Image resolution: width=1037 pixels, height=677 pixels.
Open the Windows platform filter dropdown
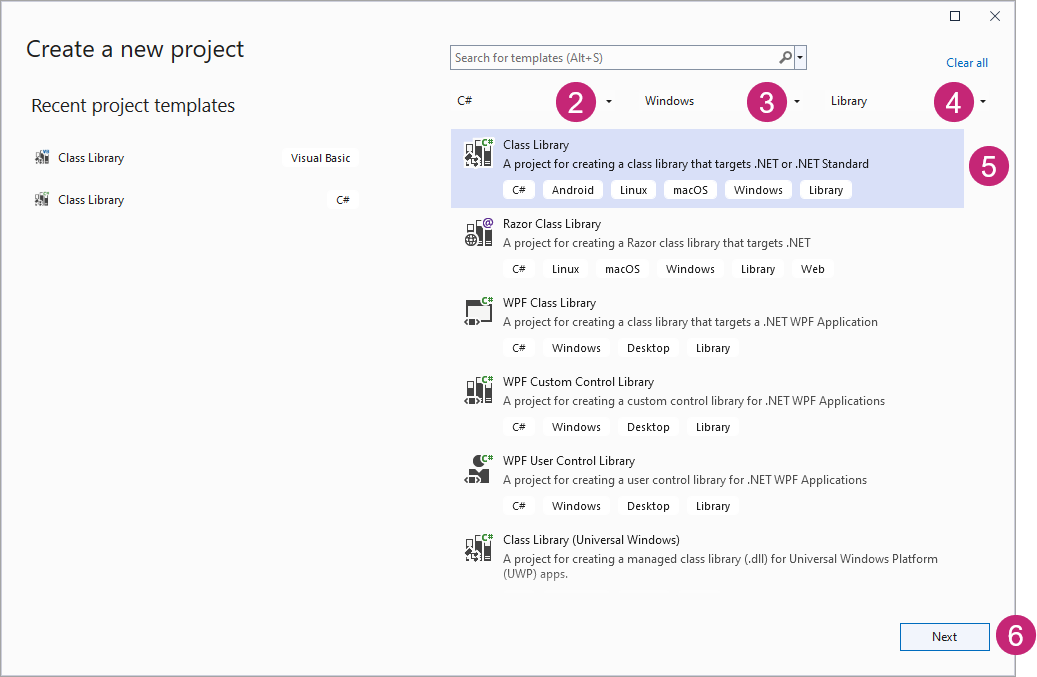[797, 101]
